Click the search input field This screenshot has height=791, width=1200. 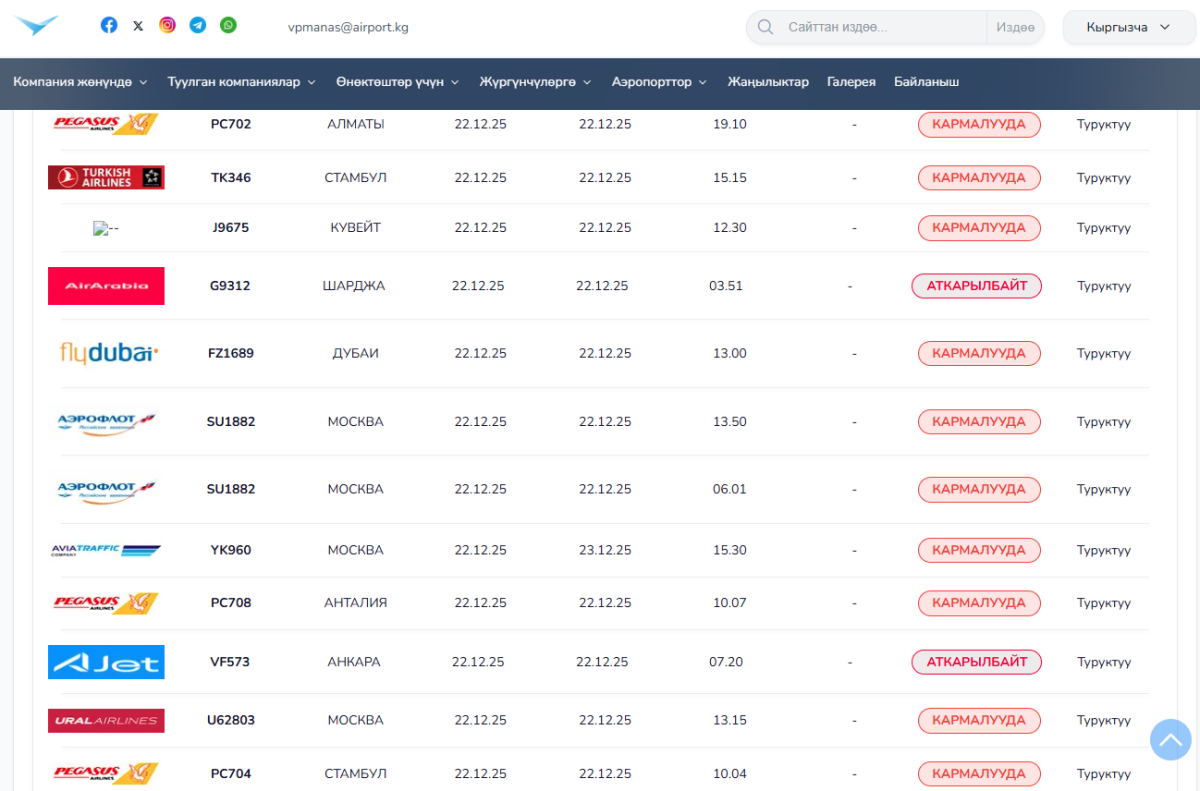(880, 27)
